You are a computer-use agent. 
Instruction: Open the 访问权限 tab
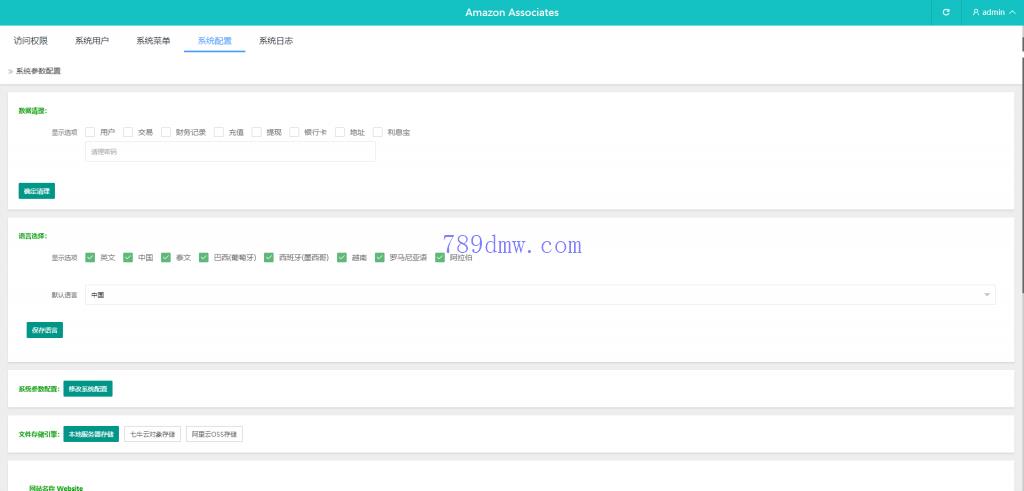tap(30, 41)
